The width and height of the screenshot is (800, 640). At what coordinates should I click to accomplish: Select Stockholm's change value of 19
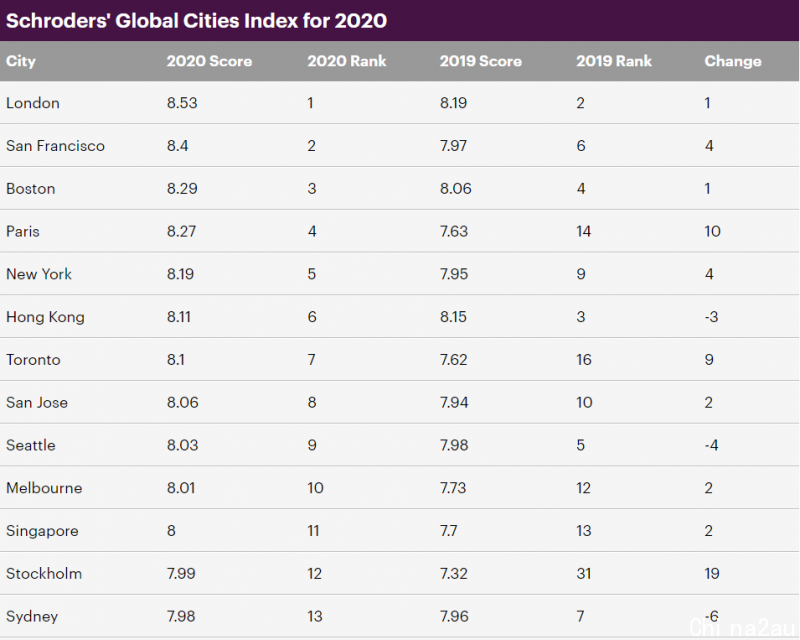click(x=712, y=574)
